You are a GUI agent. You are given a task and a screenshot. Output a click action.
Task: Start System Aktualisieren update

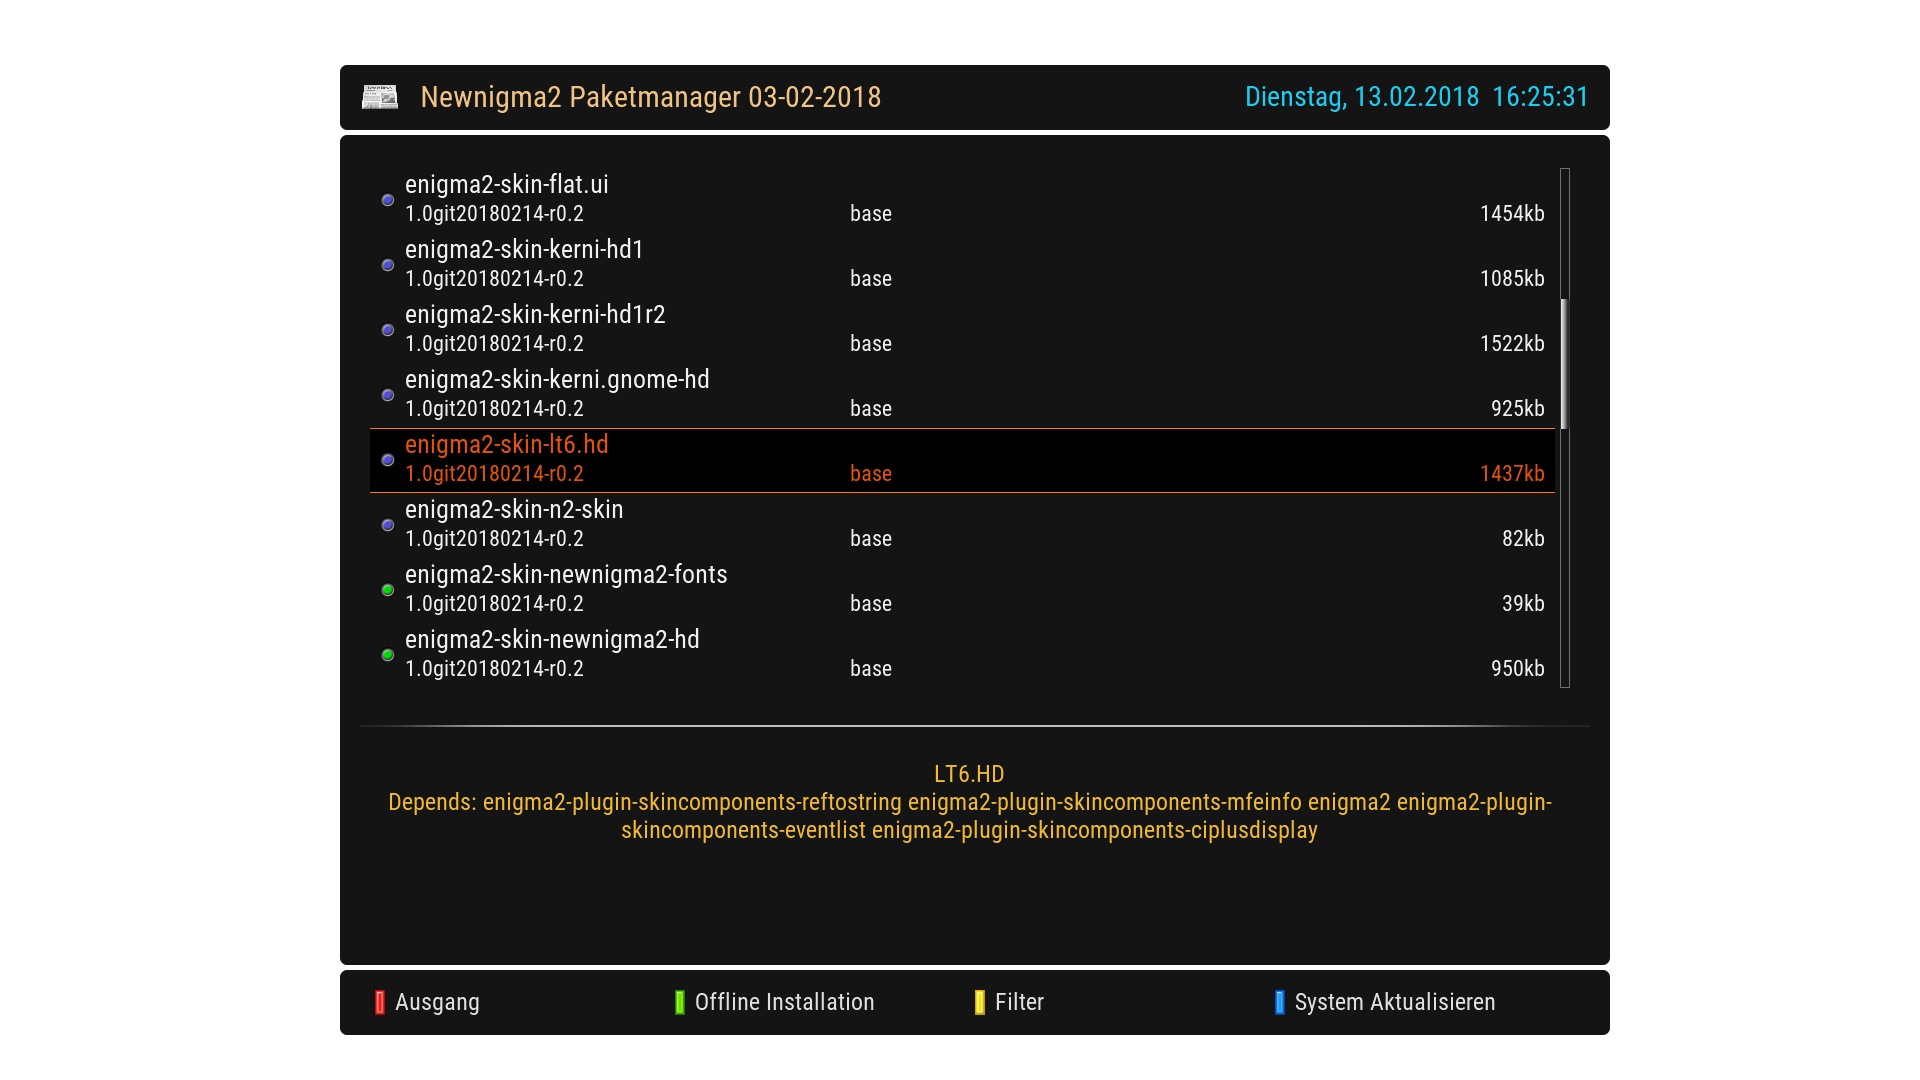click(1394, 1002)
